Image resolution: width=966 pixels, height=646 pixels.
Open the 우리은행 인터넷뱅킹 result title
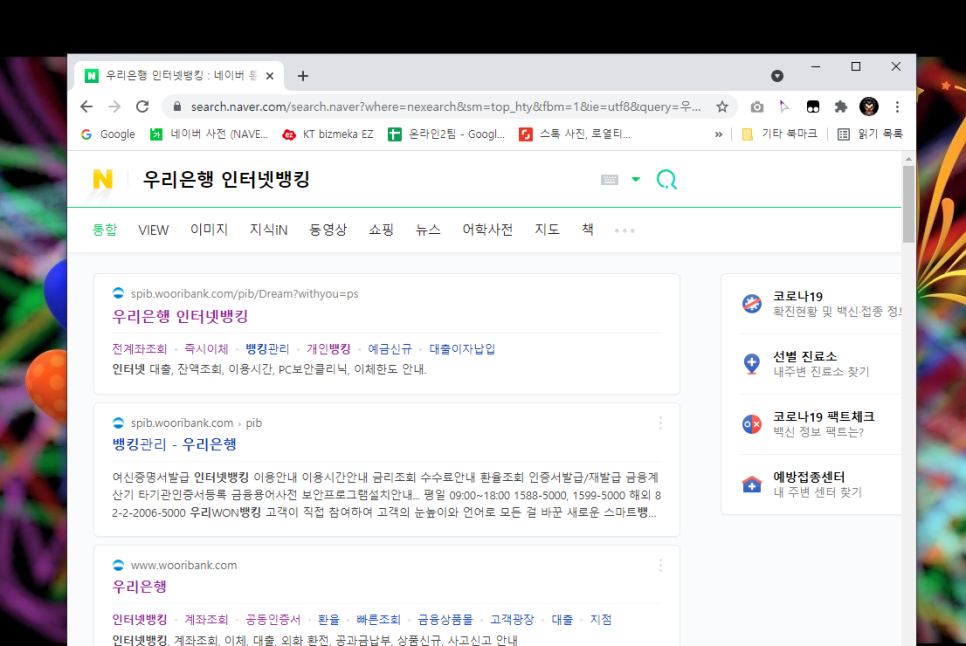pyautogui.click(x=180, y=317)
